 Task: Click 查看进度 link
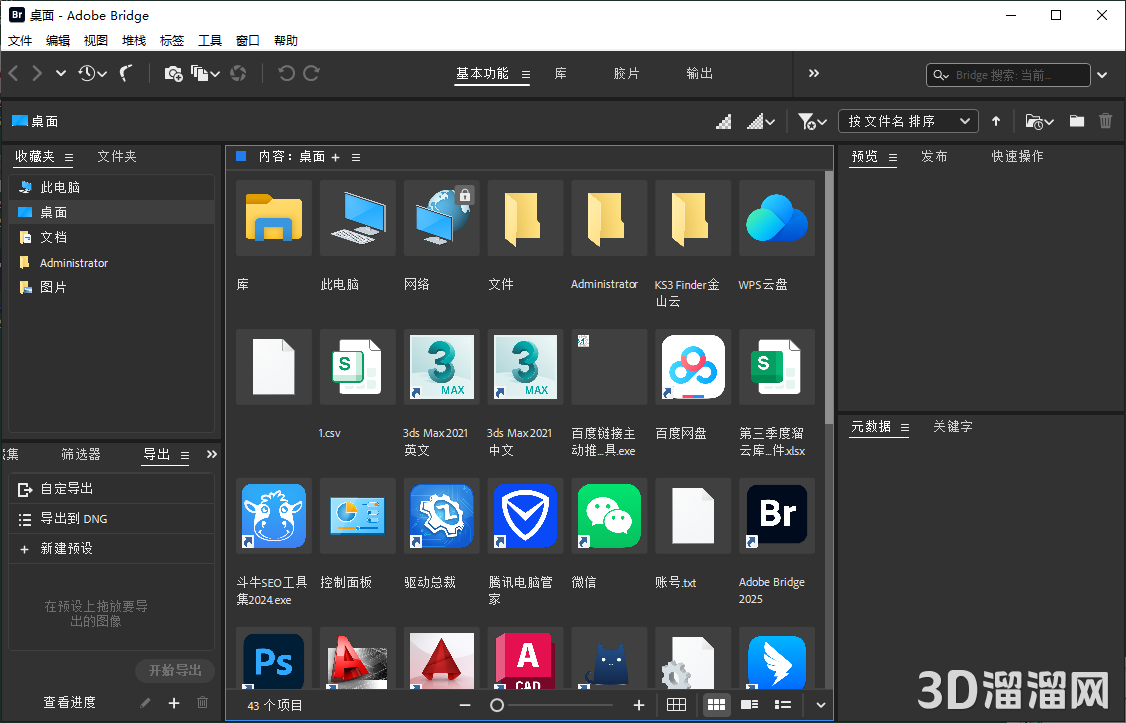69,702
